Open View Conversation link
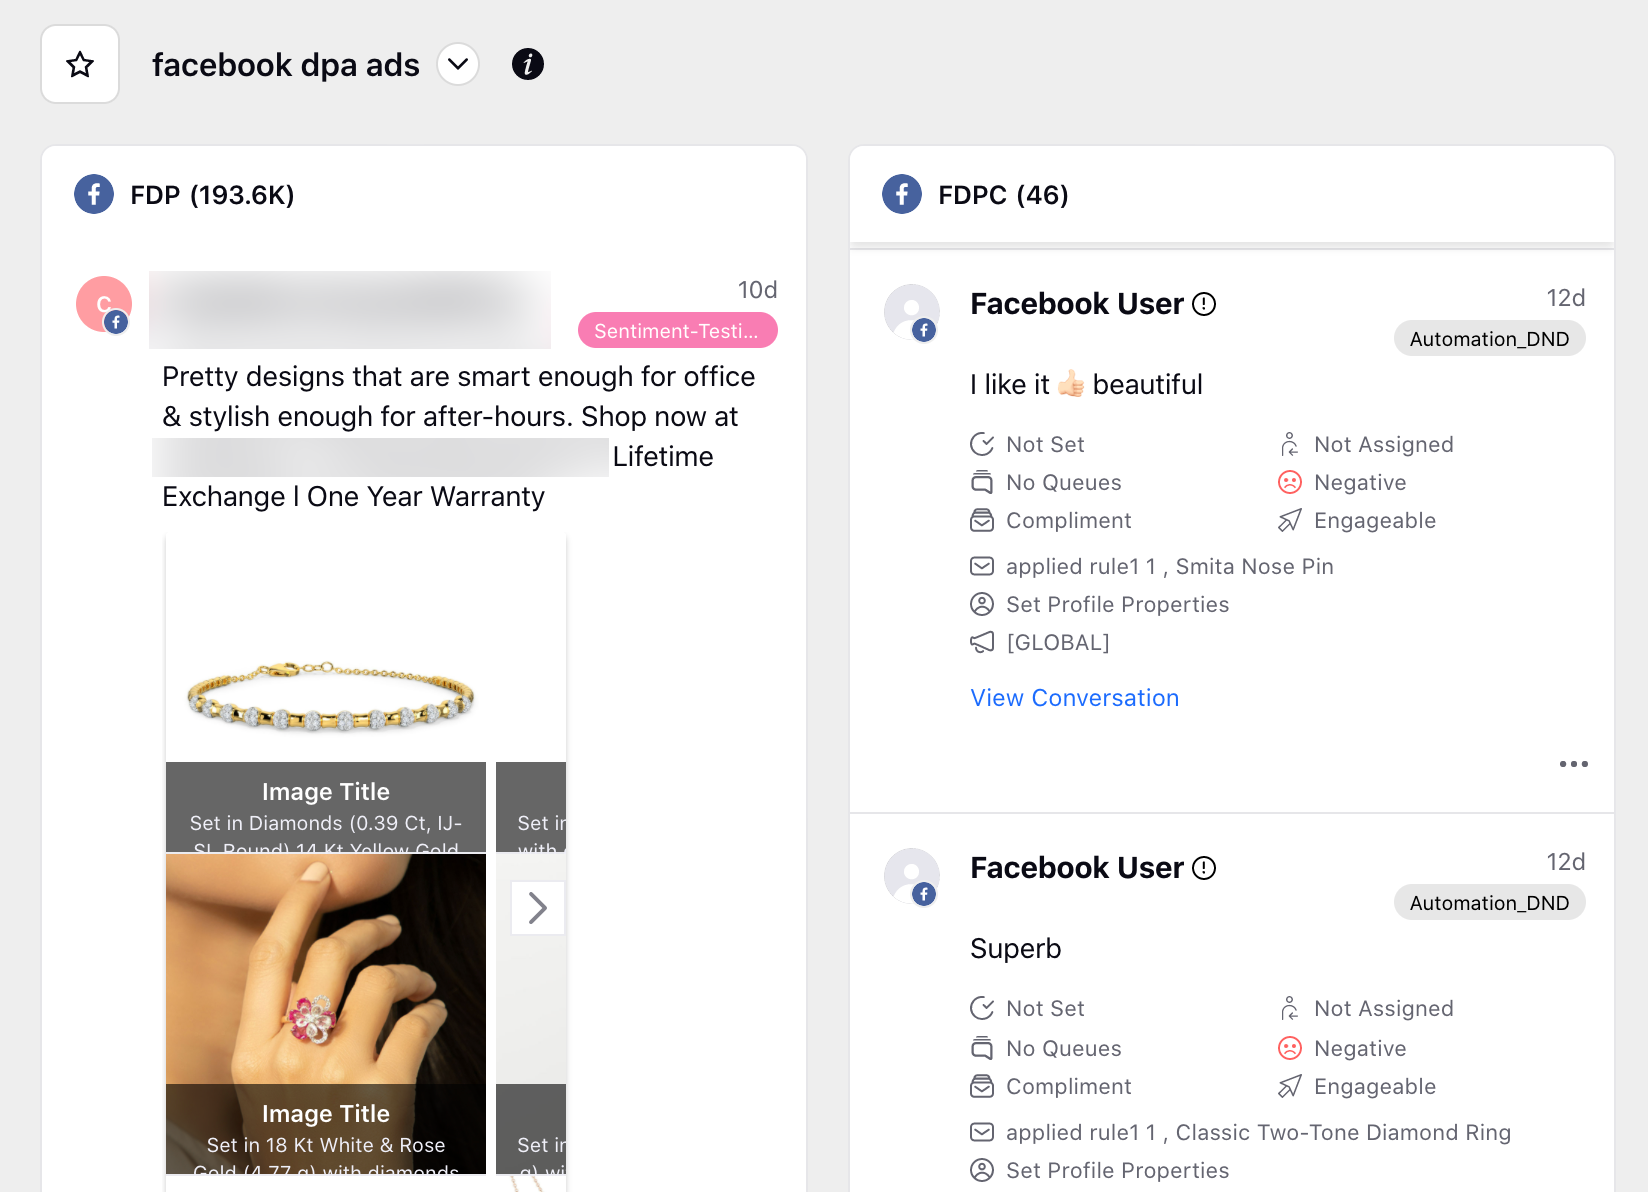This screenshot has width=1648, height=1192. click(1074, 698)
